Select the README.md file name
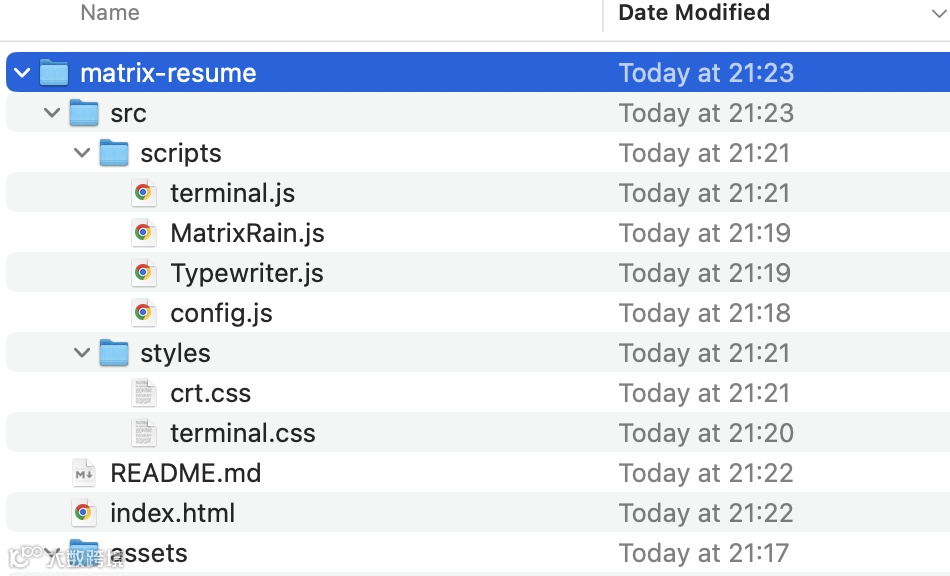This screenshot has height=576, width=950. point(185,473)
